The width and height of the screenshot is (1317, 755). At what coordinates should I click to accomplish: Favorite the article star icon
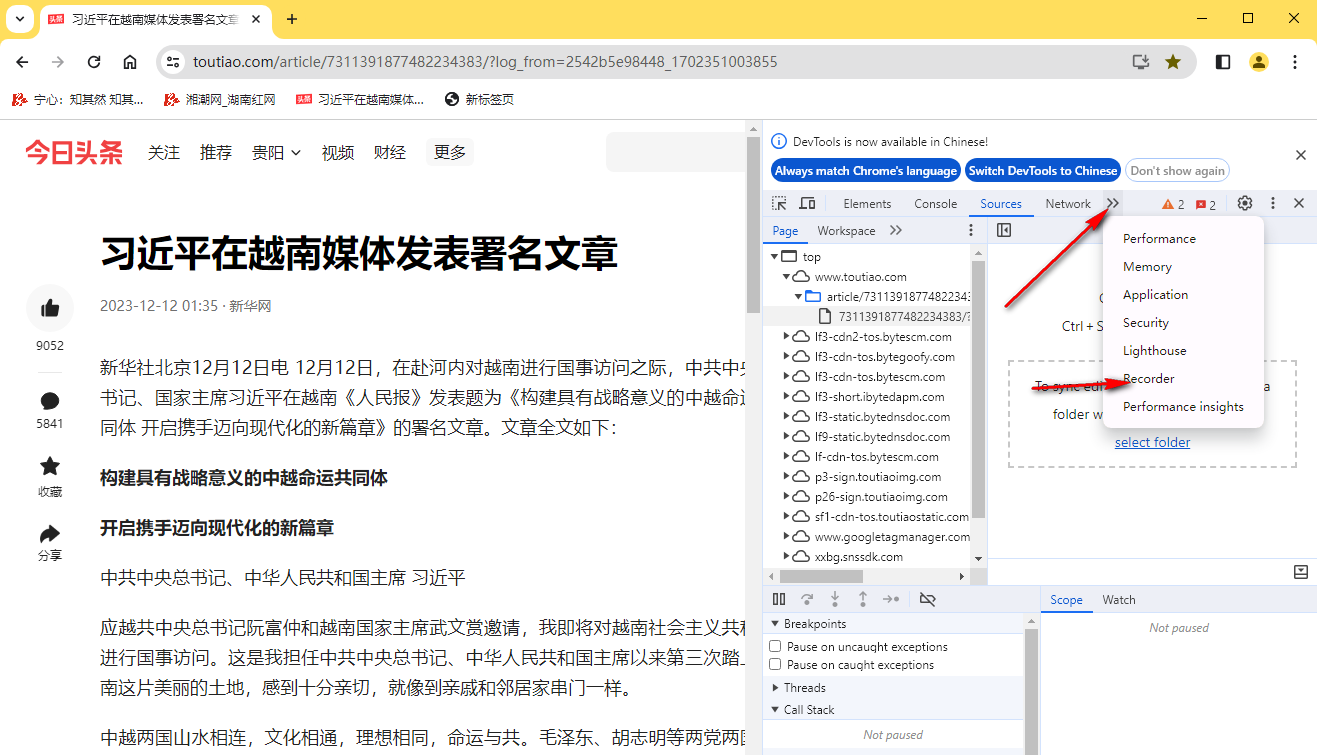click(50, 466)
